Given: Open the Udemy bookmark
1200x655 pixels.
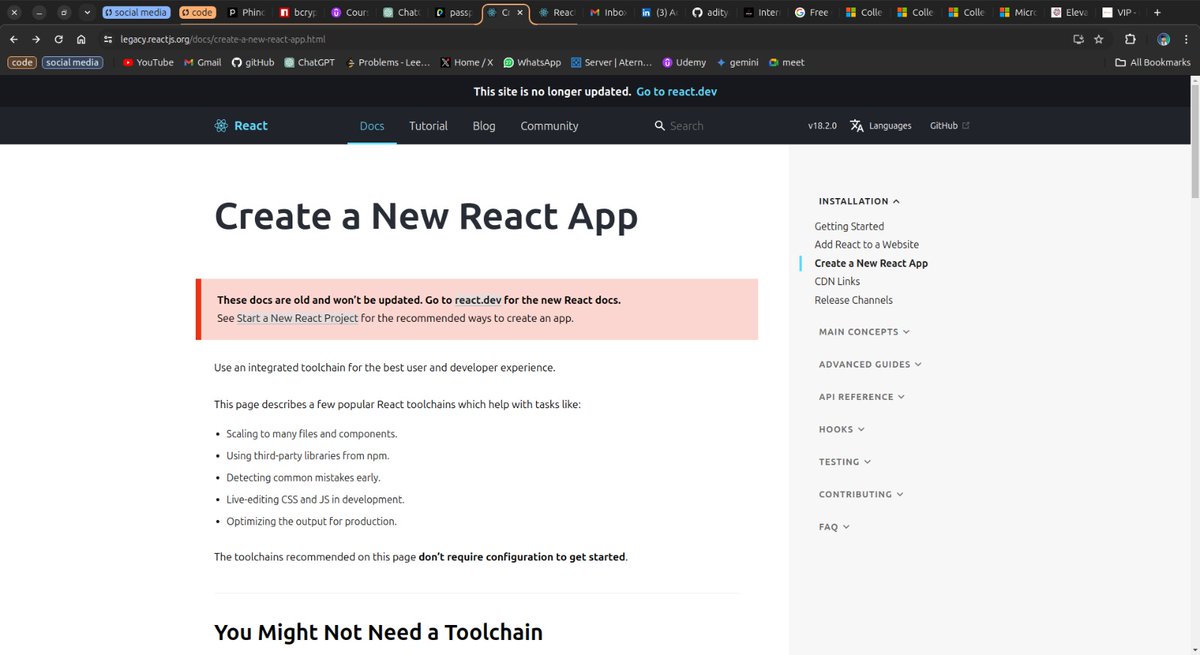Looking at the screenshot, I should click(684, 62).
